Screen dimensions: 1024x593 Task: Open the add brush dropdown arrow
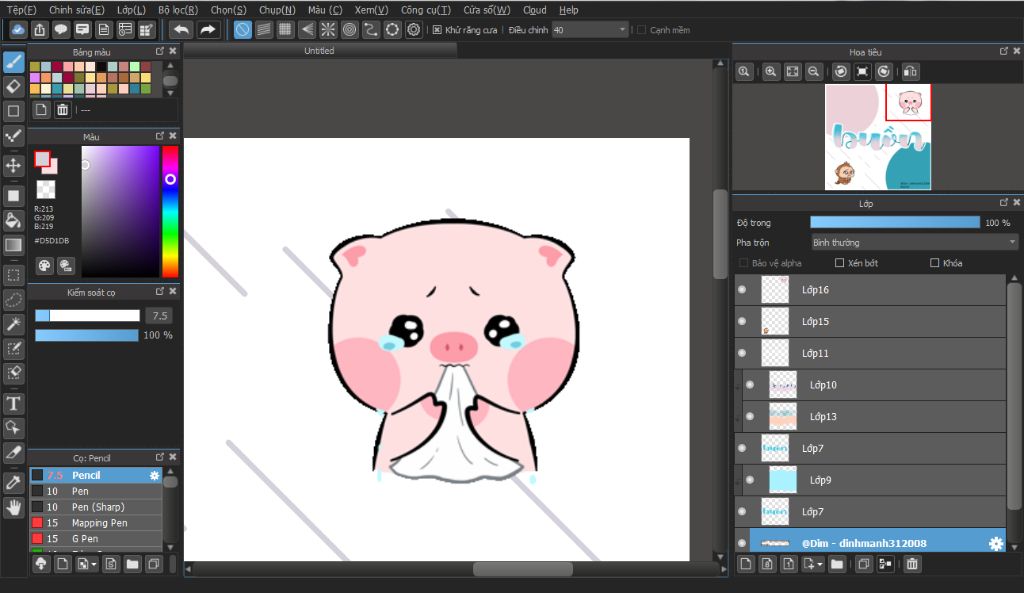coord(94,564)
